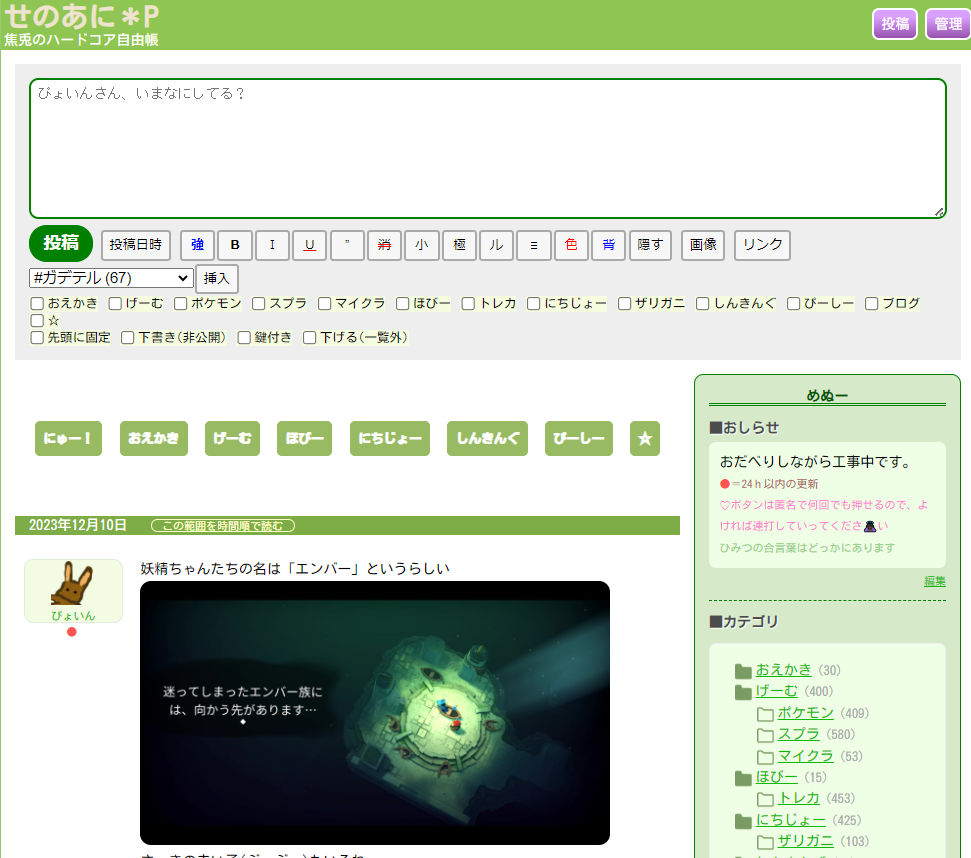971x858 pixels.
Task: Click the 挿入 insert button
Action: 216,279
